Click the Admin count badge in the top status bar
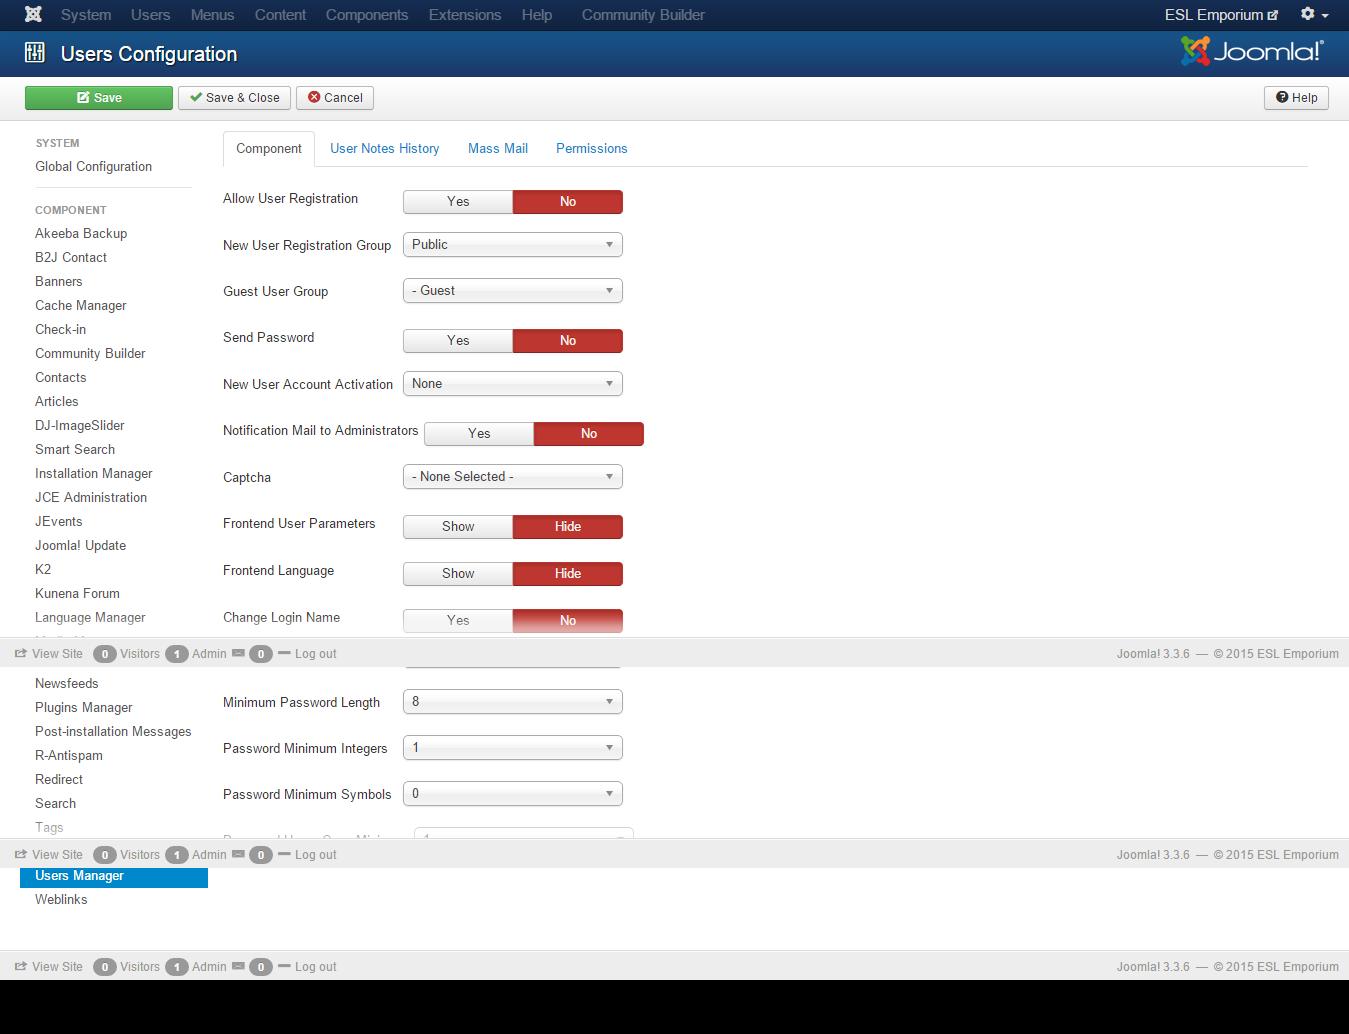Screen dimensions: 1349x1034 coord(177,654)
